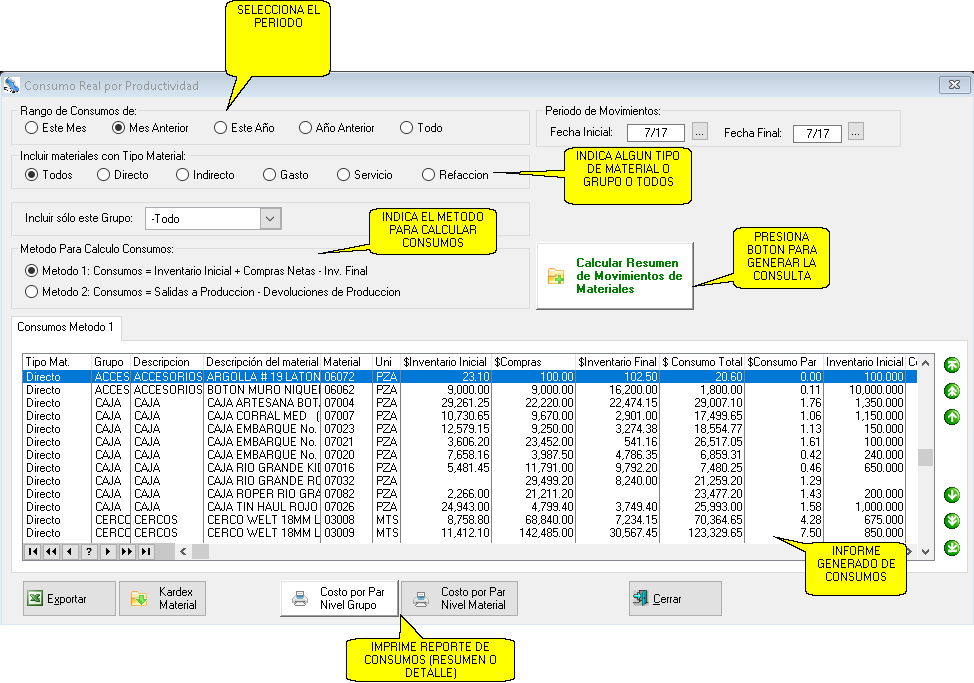Select Metodo 2 calculation option

[32, 292]
